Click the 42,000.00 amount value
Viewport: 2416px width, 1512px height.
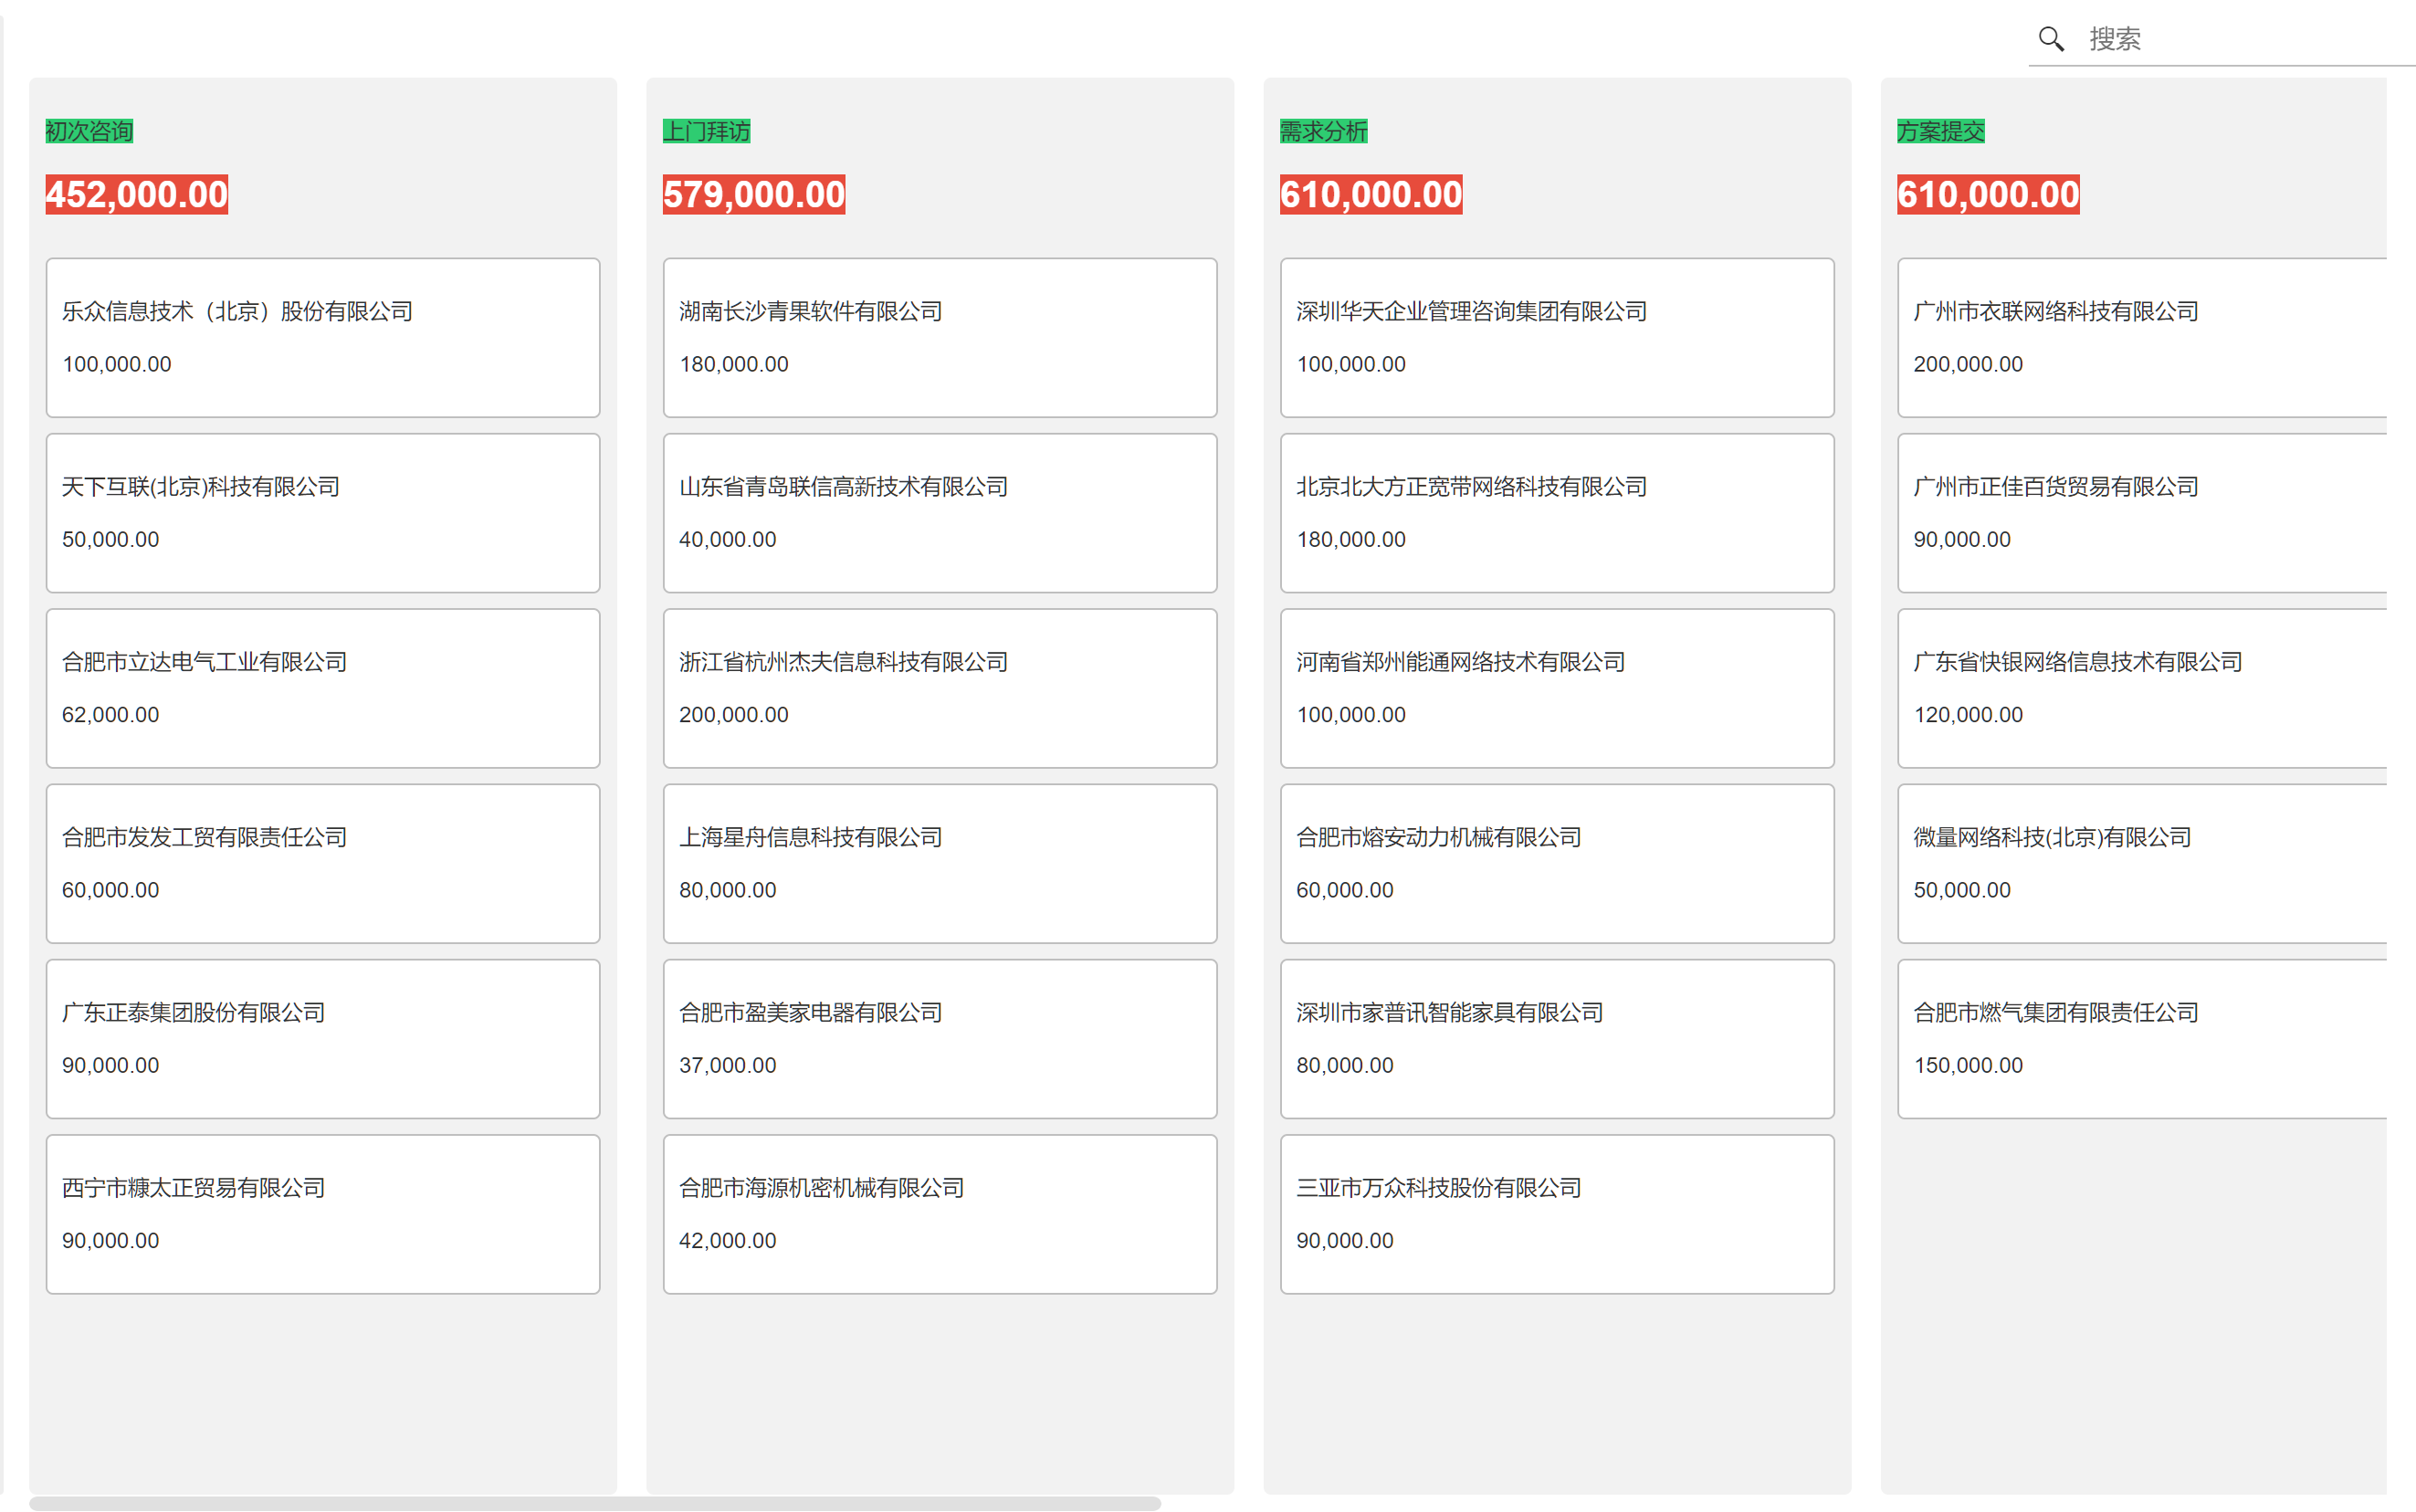pyautogui.click(x=728, y=1241)
